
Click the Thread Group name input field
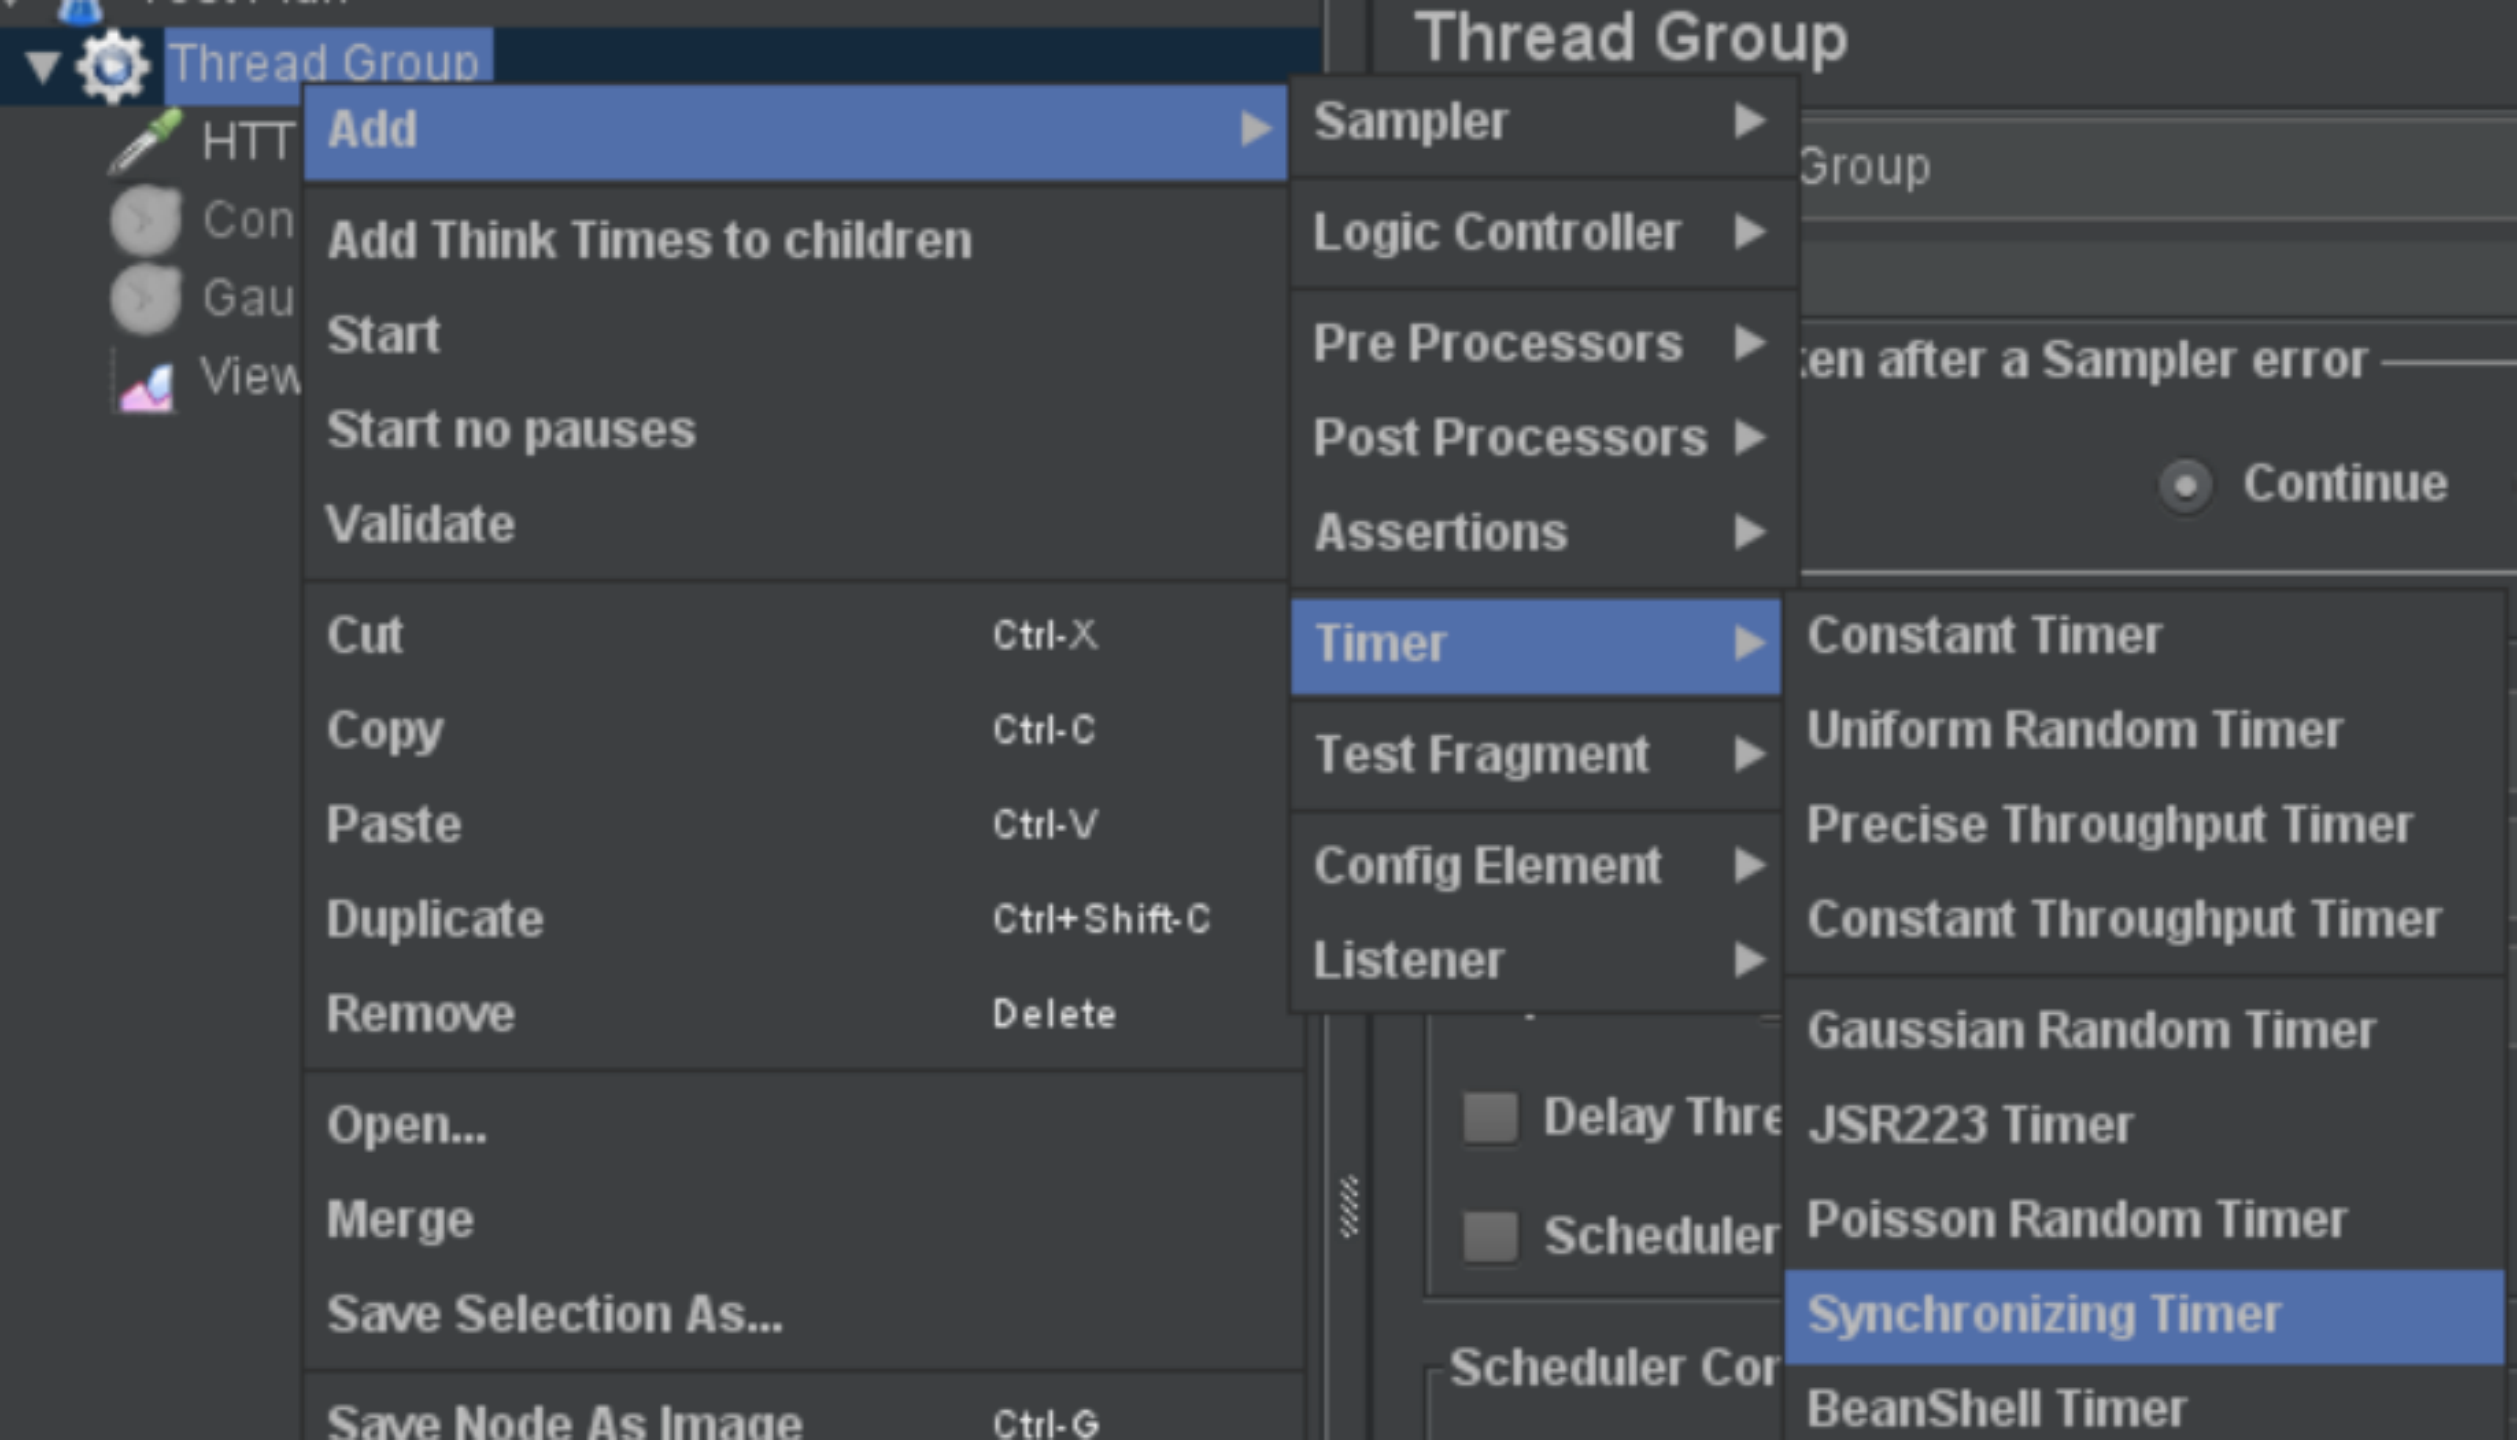tap(2150, 167)
